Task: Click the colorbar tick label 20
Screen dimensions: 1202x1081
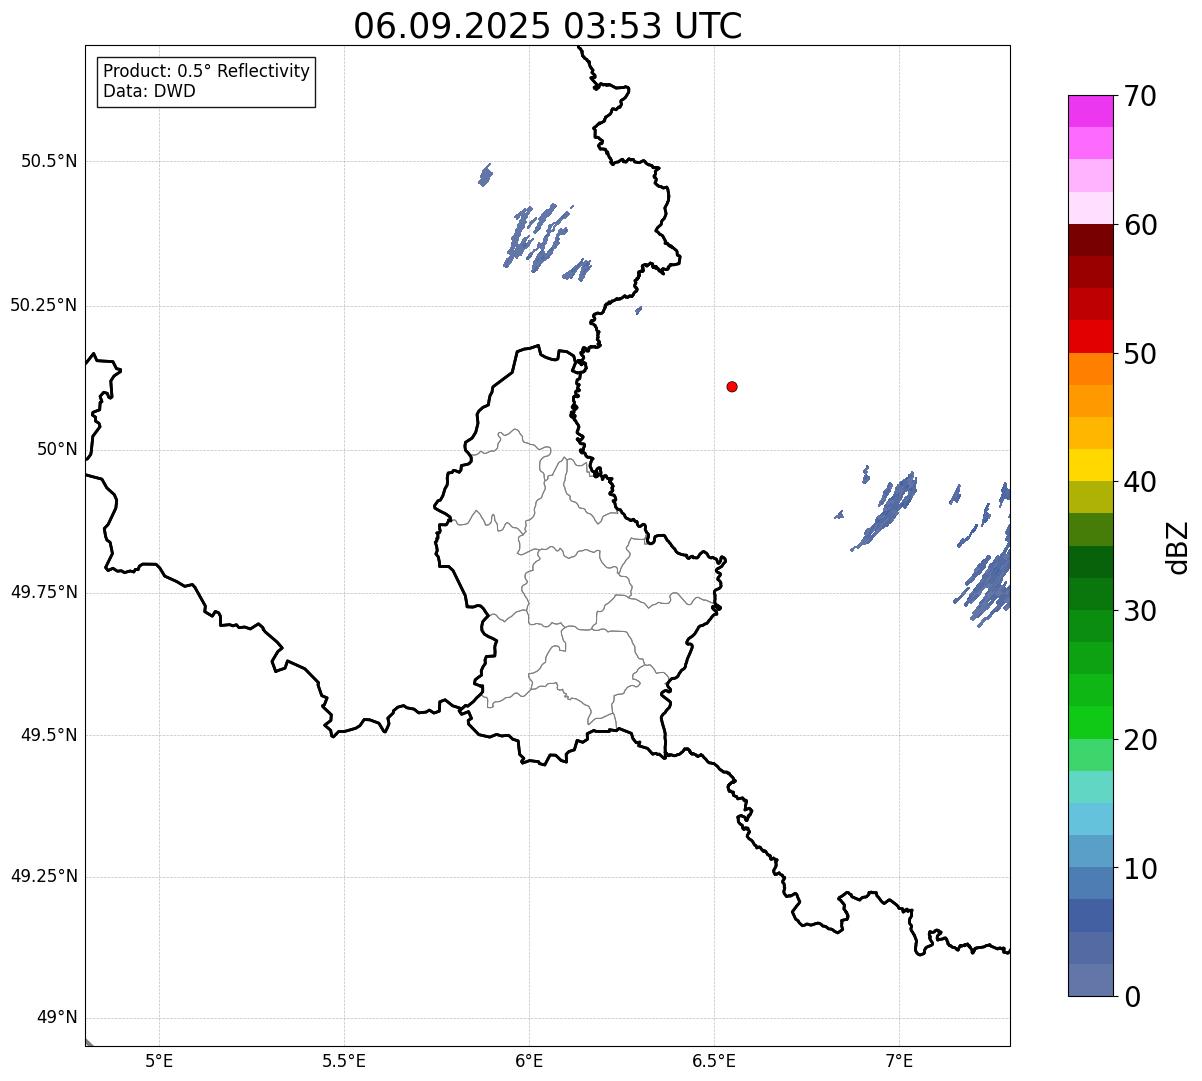Action: coord(1140,740)
